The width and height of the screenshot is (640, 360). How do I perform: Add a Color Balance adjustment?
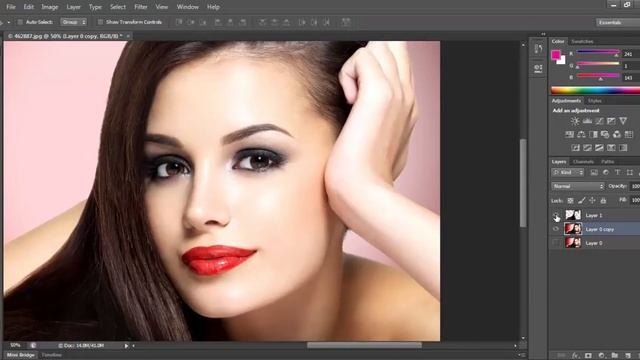pos(581,134)
